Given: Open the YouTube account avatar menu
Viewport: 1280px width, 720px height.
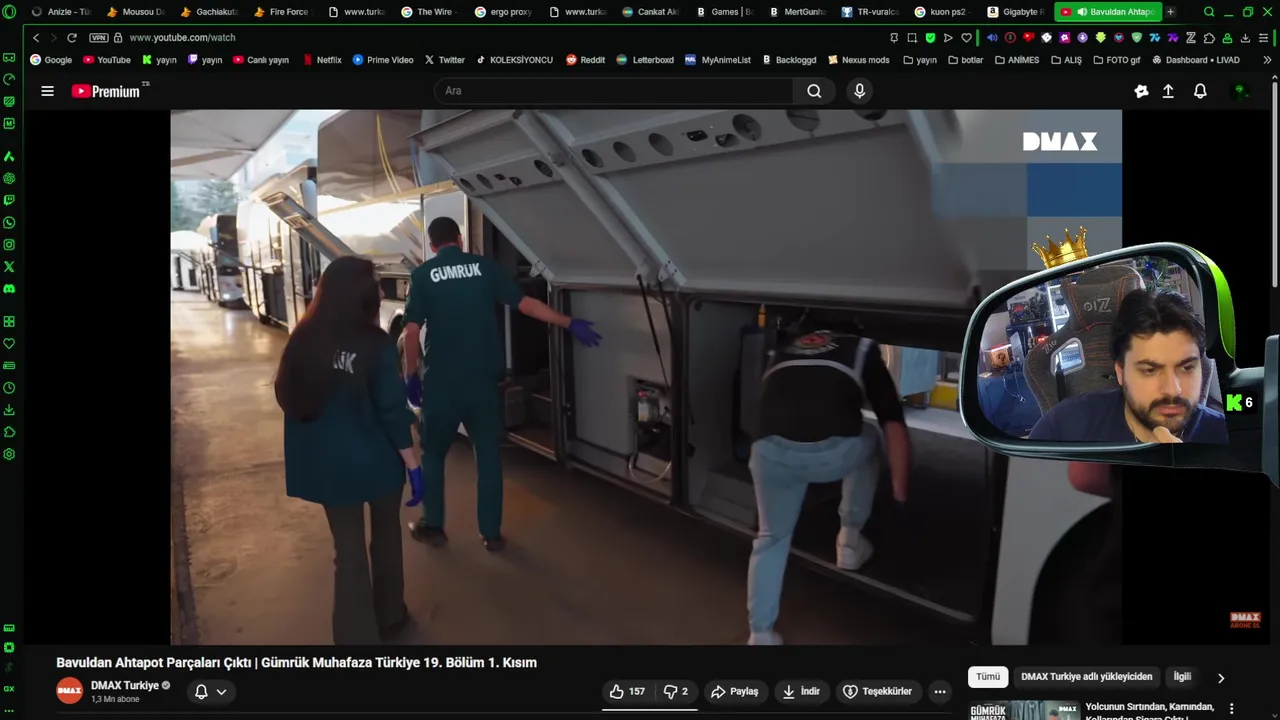Looking at the screenshot, I should pos(1241,91).
